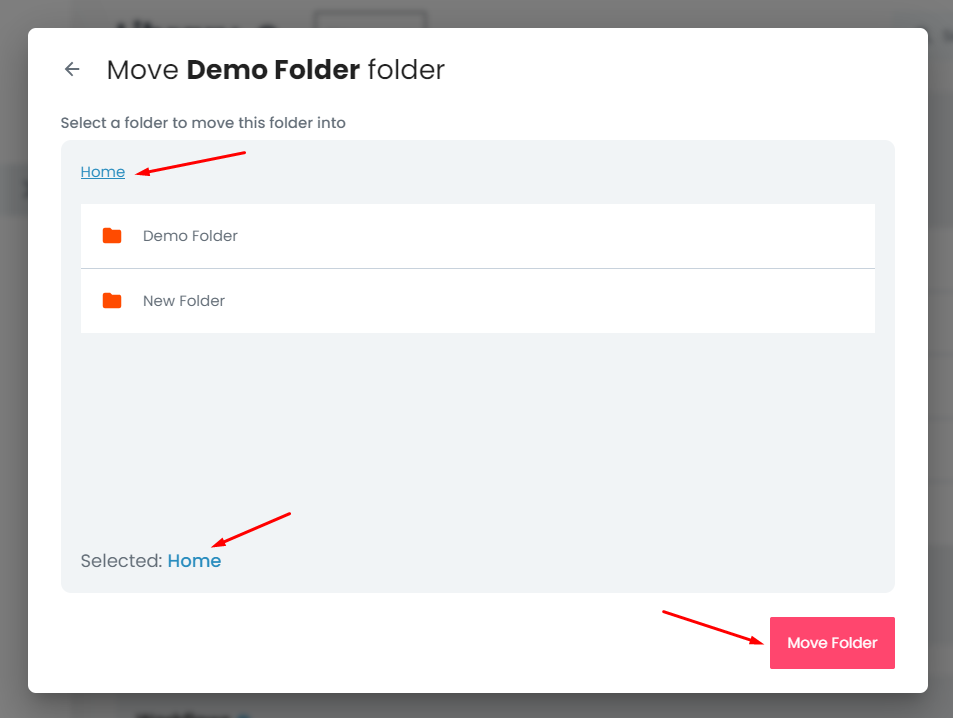The height and width of the screenshot is (718, 953).
Task: Click the 'Move Demo Folder folder' dialog title
Action: 276,70
